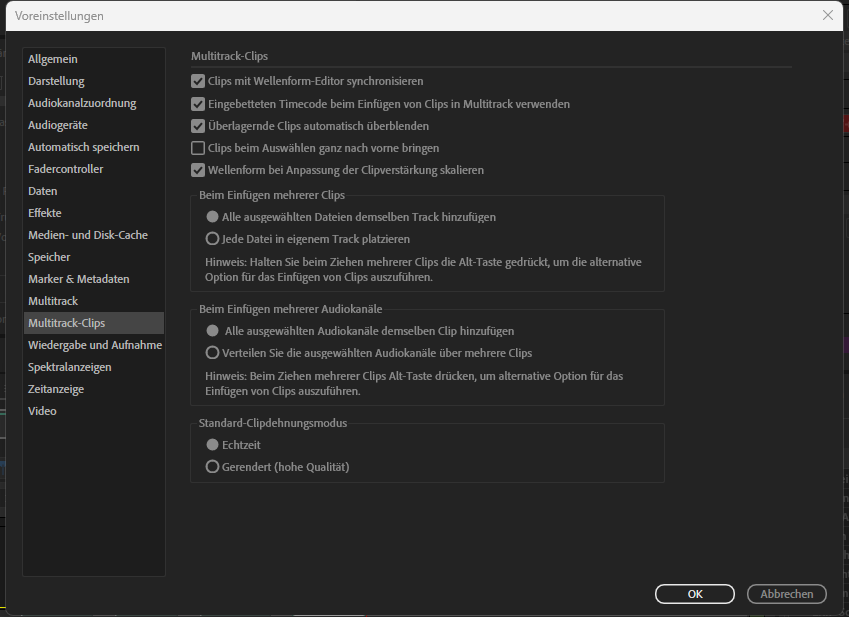The image size is (849, 617).
Task: Dismiss the dialog via Abbrechen
Action: click(x=786, y=593)
